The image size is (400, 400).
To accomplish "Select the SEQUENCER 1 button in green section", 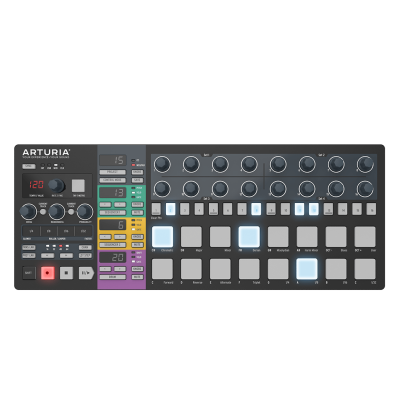I will (113, 212).
